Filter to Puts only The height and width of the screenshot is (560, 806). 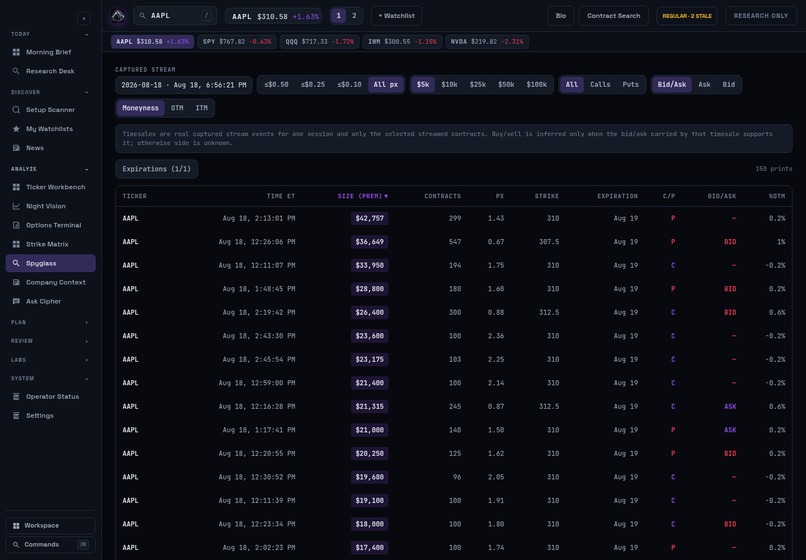(x=631, y=85)
